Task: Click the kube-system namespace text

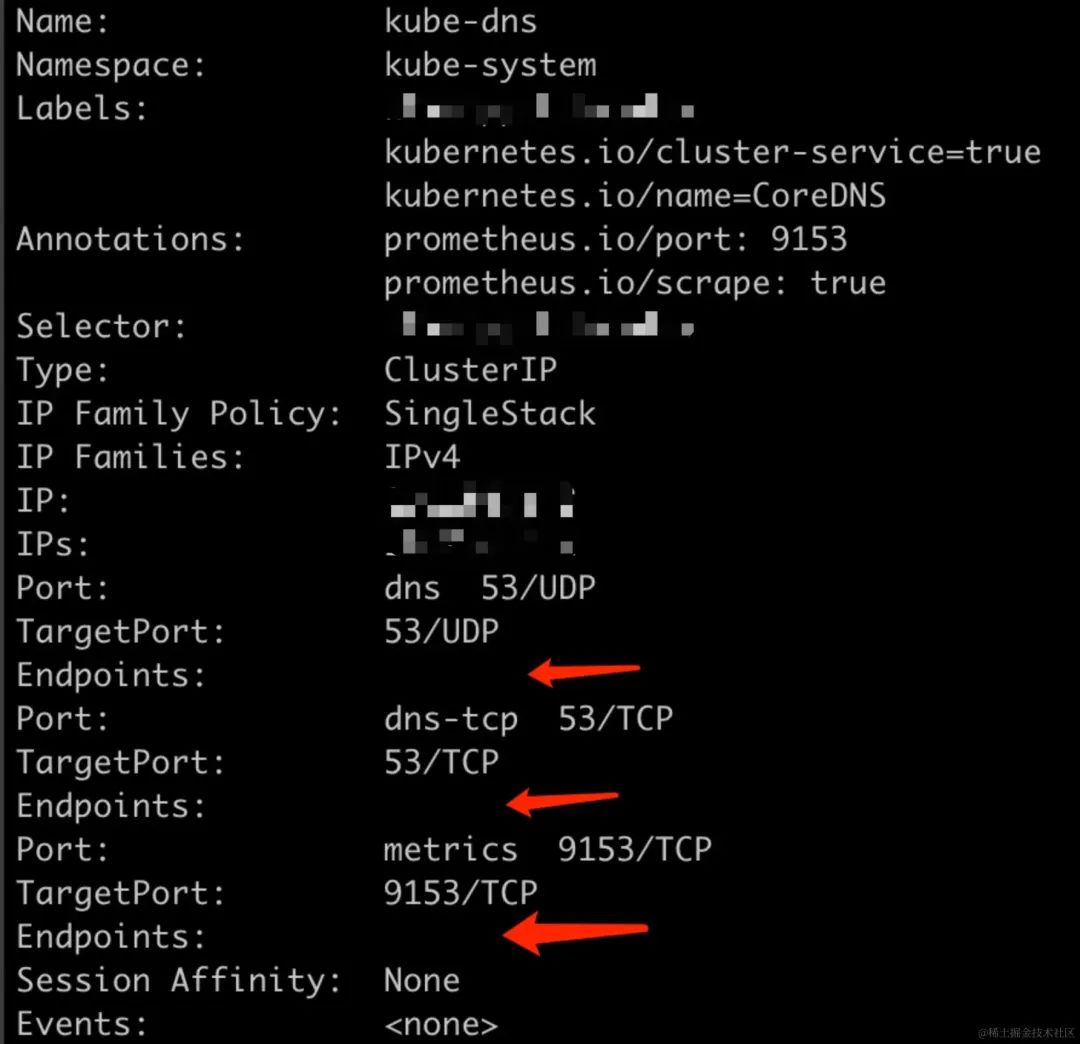Action: click(x=490, y=65)
